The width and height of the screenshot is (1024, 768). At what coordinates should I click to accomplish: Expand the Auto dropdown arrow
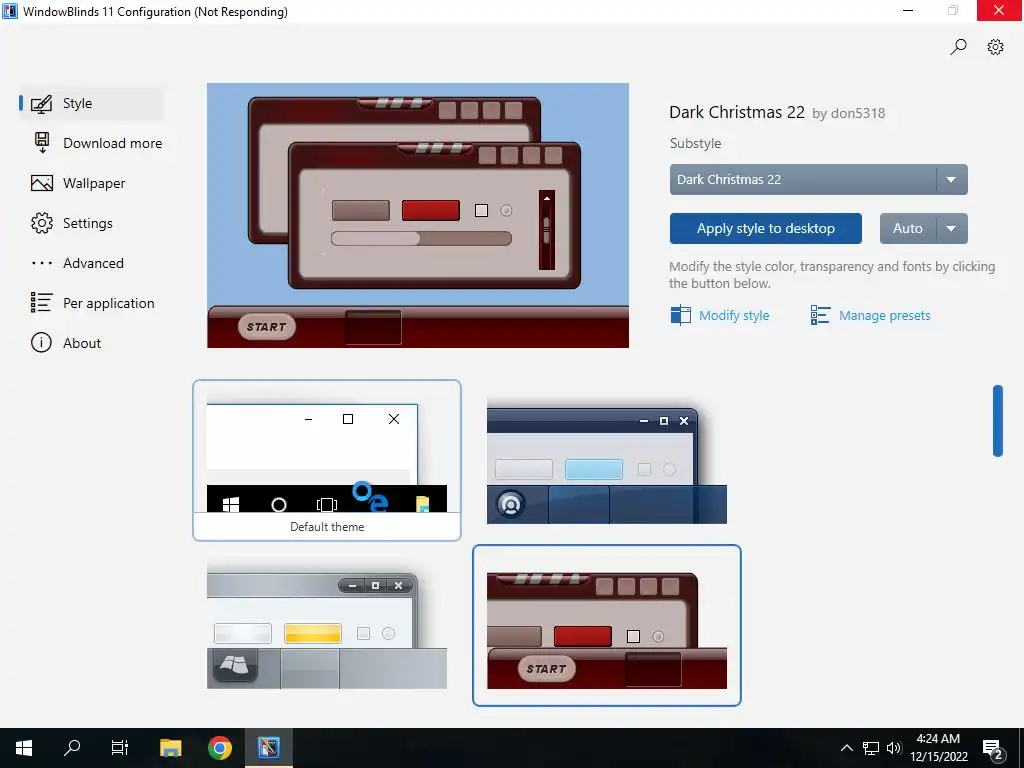tap(952, 229)
